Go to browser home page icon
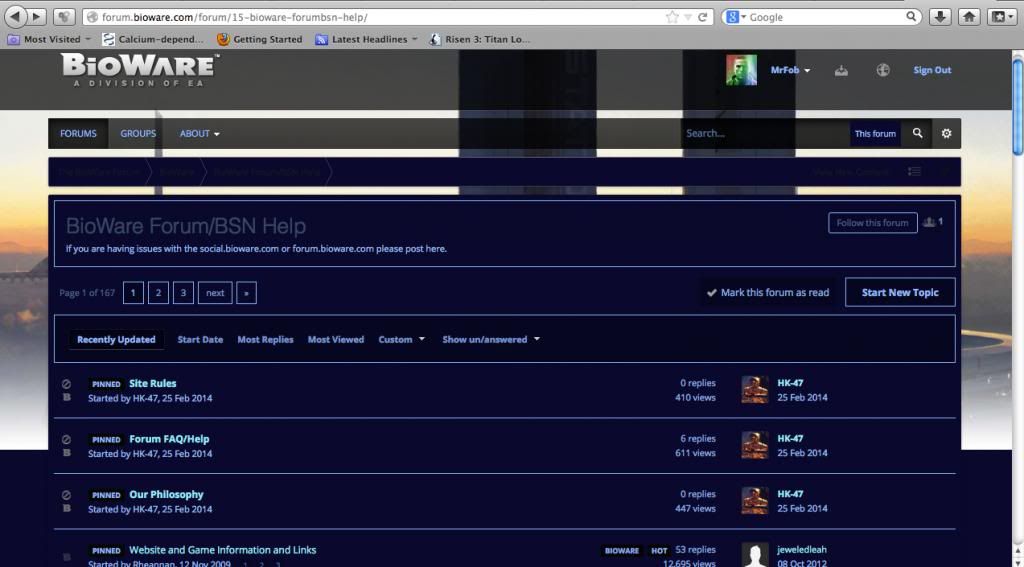Image resolution: width=1024 pixels, height=567 pixels. [x=970, y=17]
